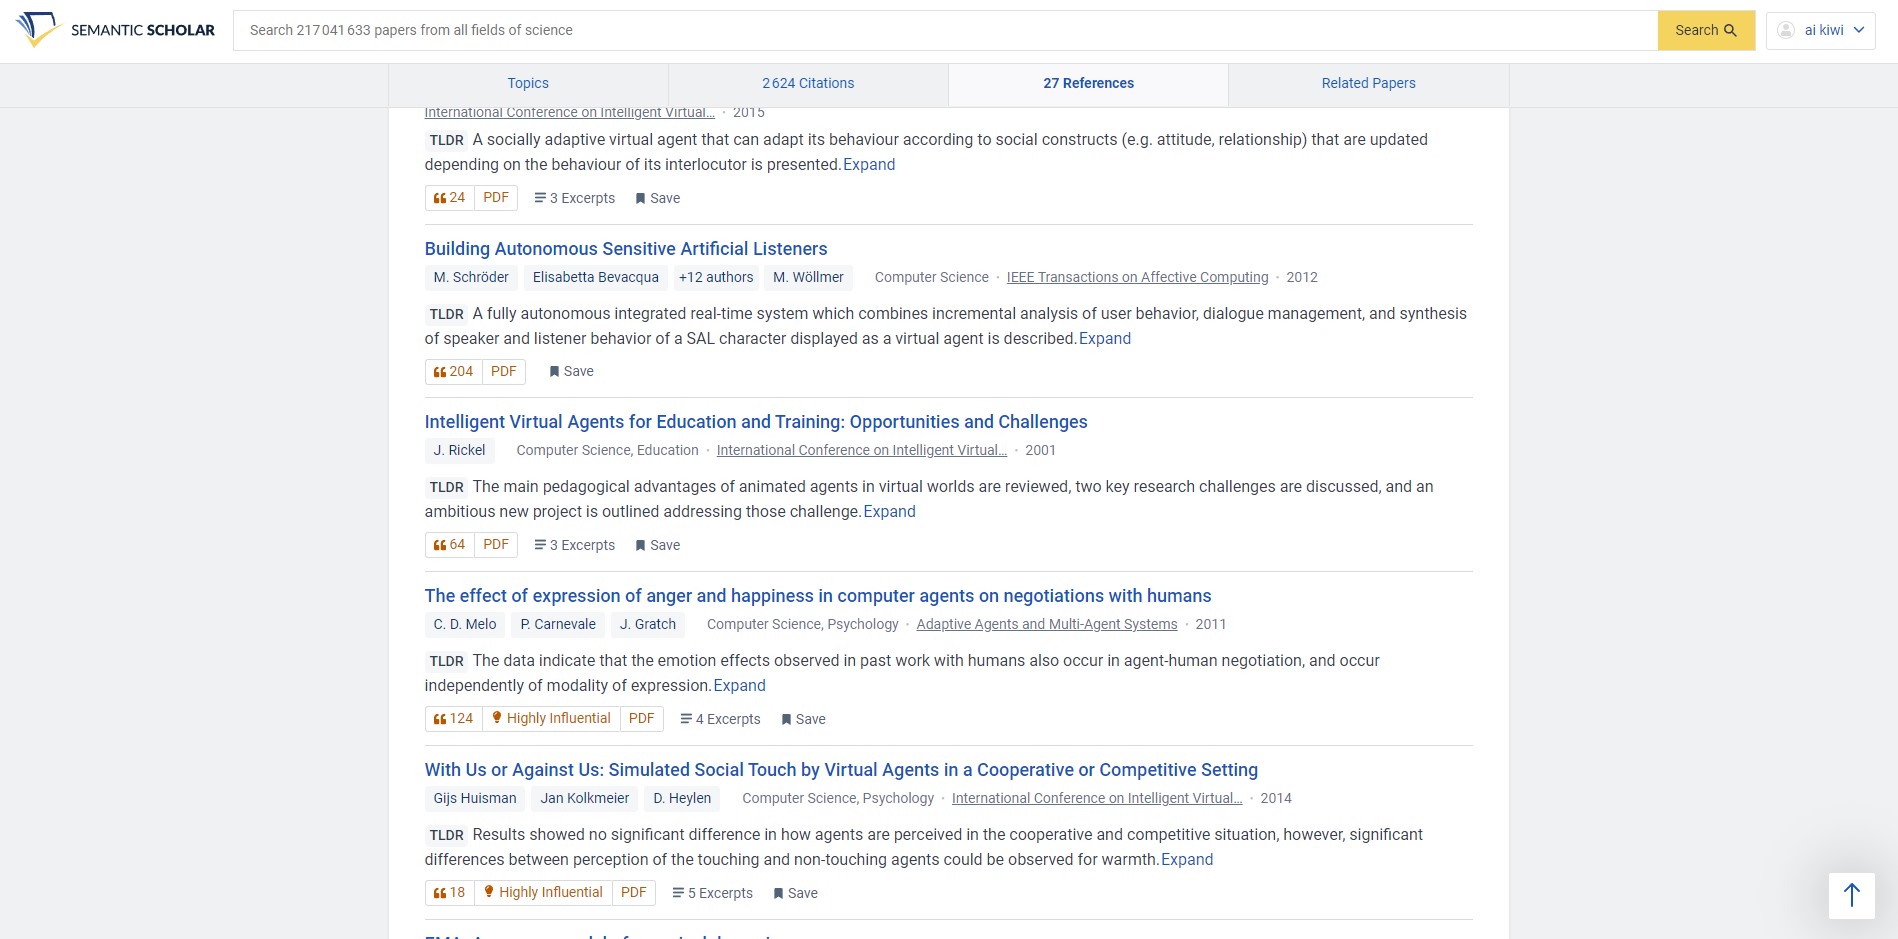Open Building Autonomous Sensitive Artificial Listeners paper
This screenshot has height=939, width=1898.
[x=626, y=249]
